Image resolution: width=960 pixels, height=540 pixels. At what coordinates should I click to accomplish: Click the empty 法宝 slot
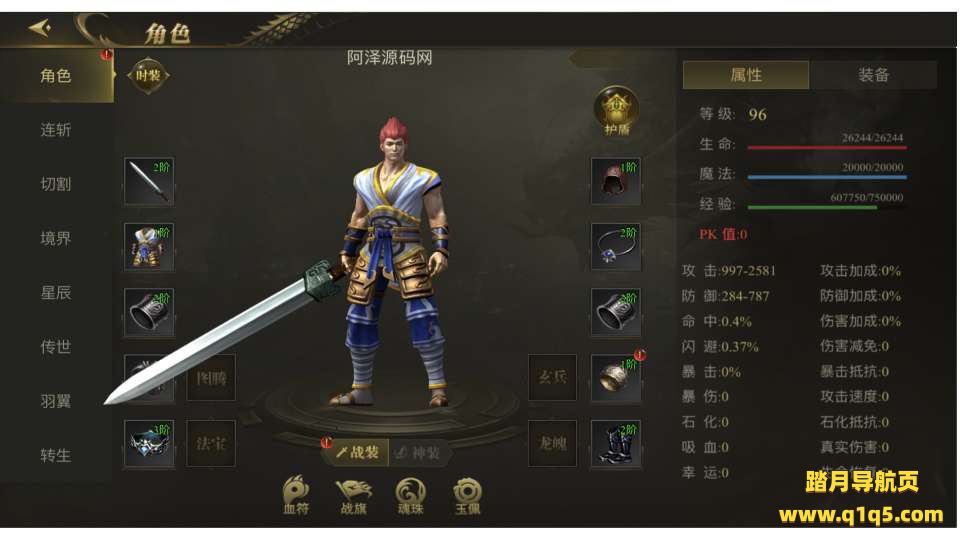(x=211, y=444)
